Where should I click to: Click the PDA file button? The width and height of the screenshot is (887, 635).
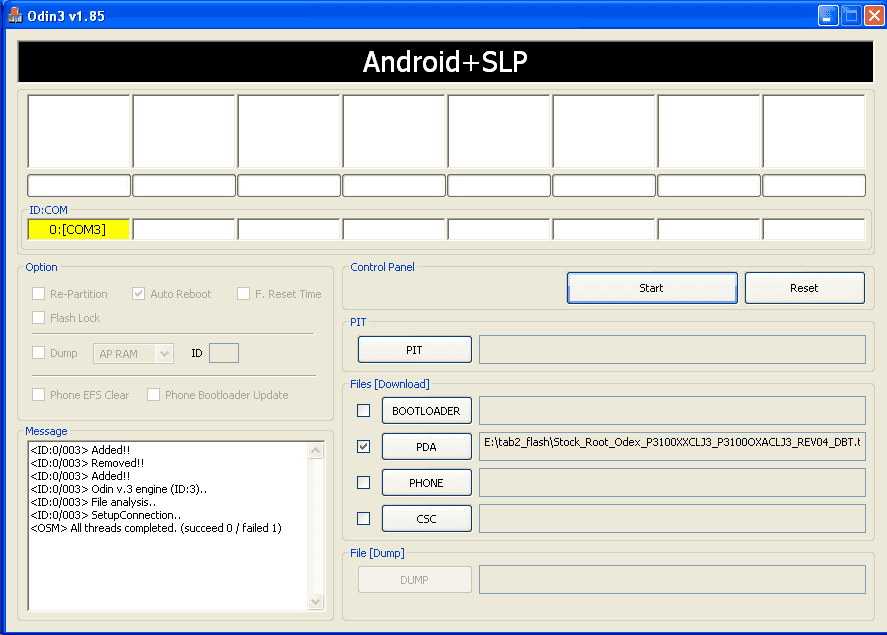[x=427, y=447]
